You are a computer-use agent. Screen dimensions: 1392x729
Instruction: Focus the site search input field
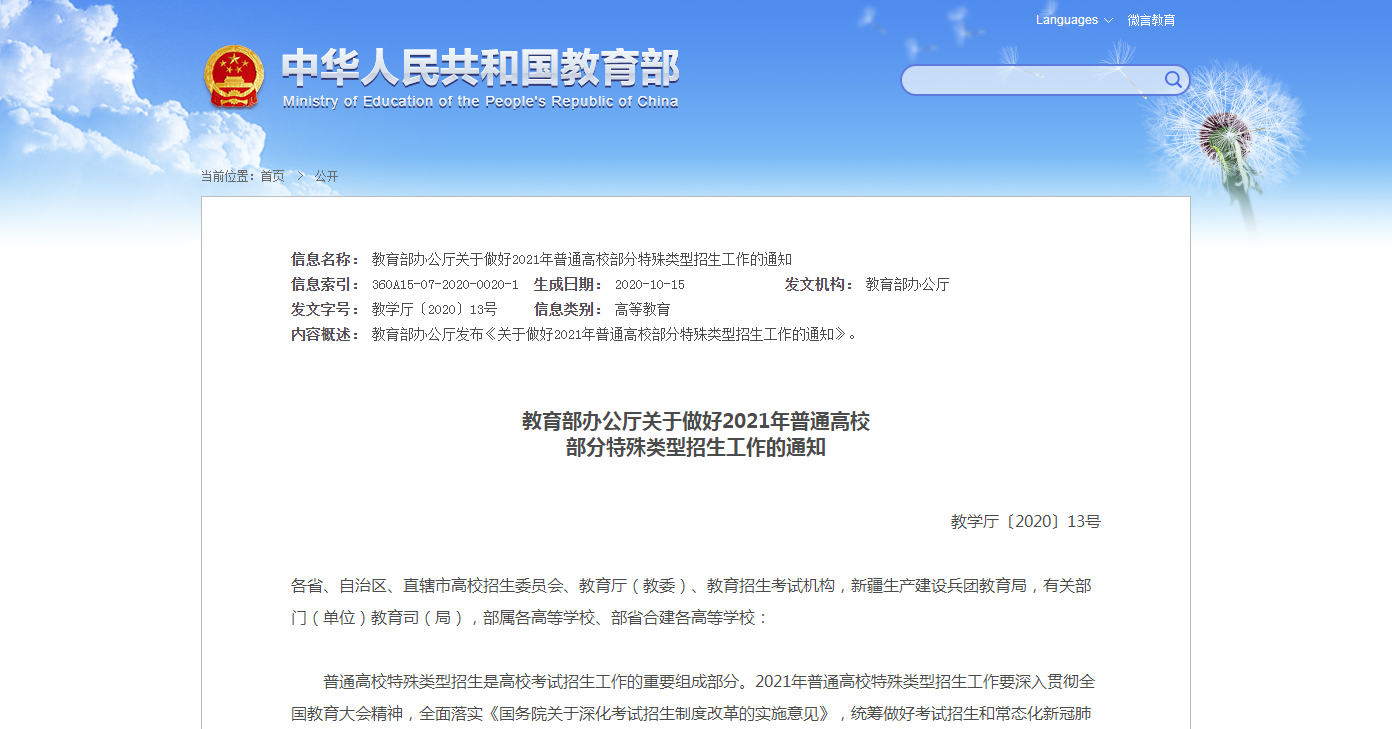[x=1033, y=80]
